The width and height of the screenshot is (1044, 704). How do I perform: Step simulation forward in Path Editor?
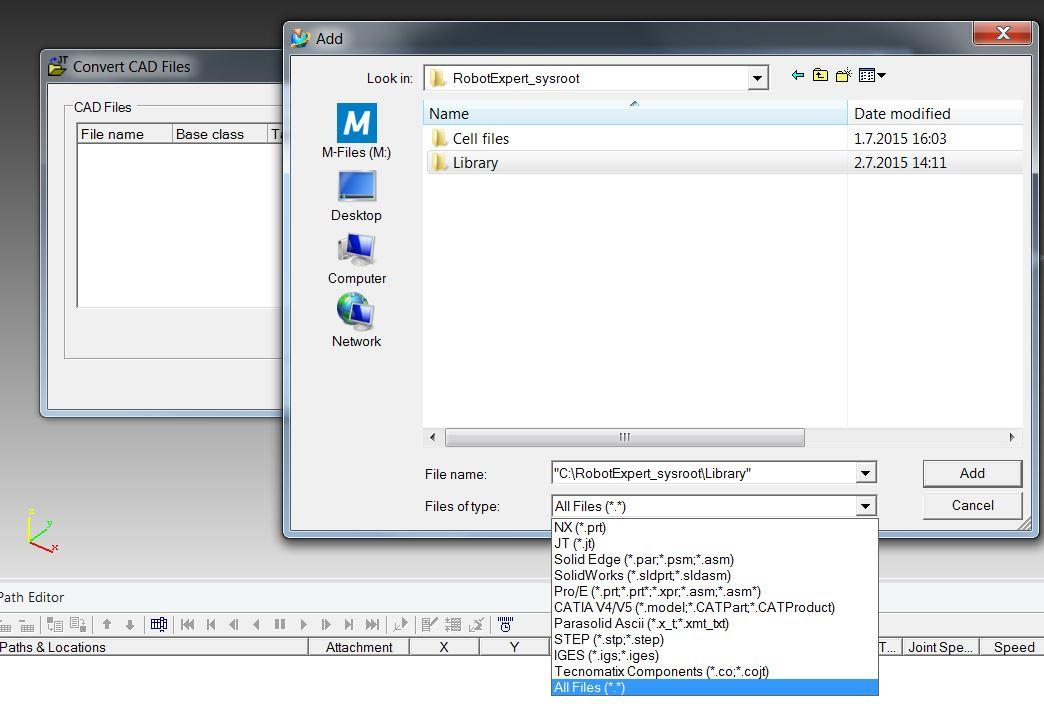(326, 624)
